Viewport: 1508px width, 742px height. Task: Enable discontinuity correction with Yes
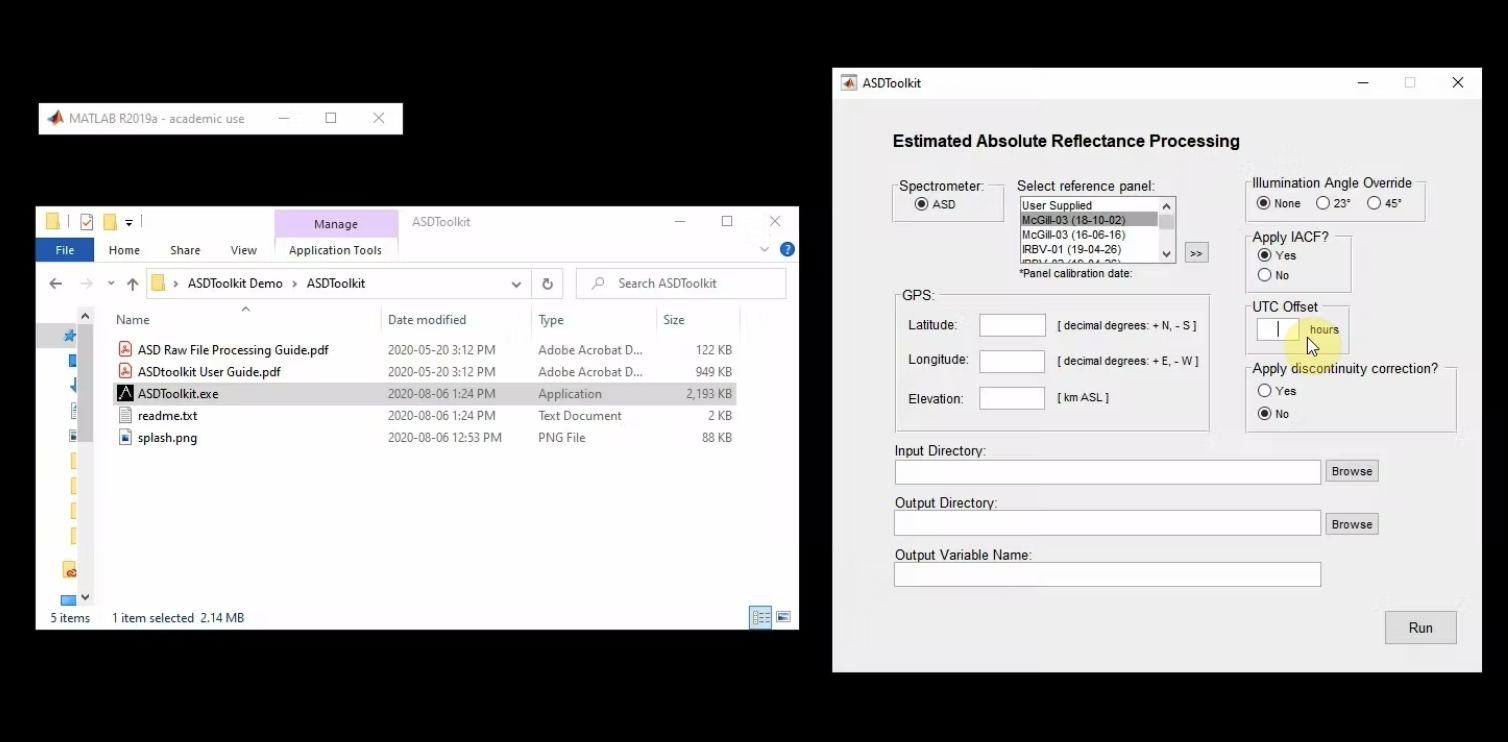(x=1264, y=391)
